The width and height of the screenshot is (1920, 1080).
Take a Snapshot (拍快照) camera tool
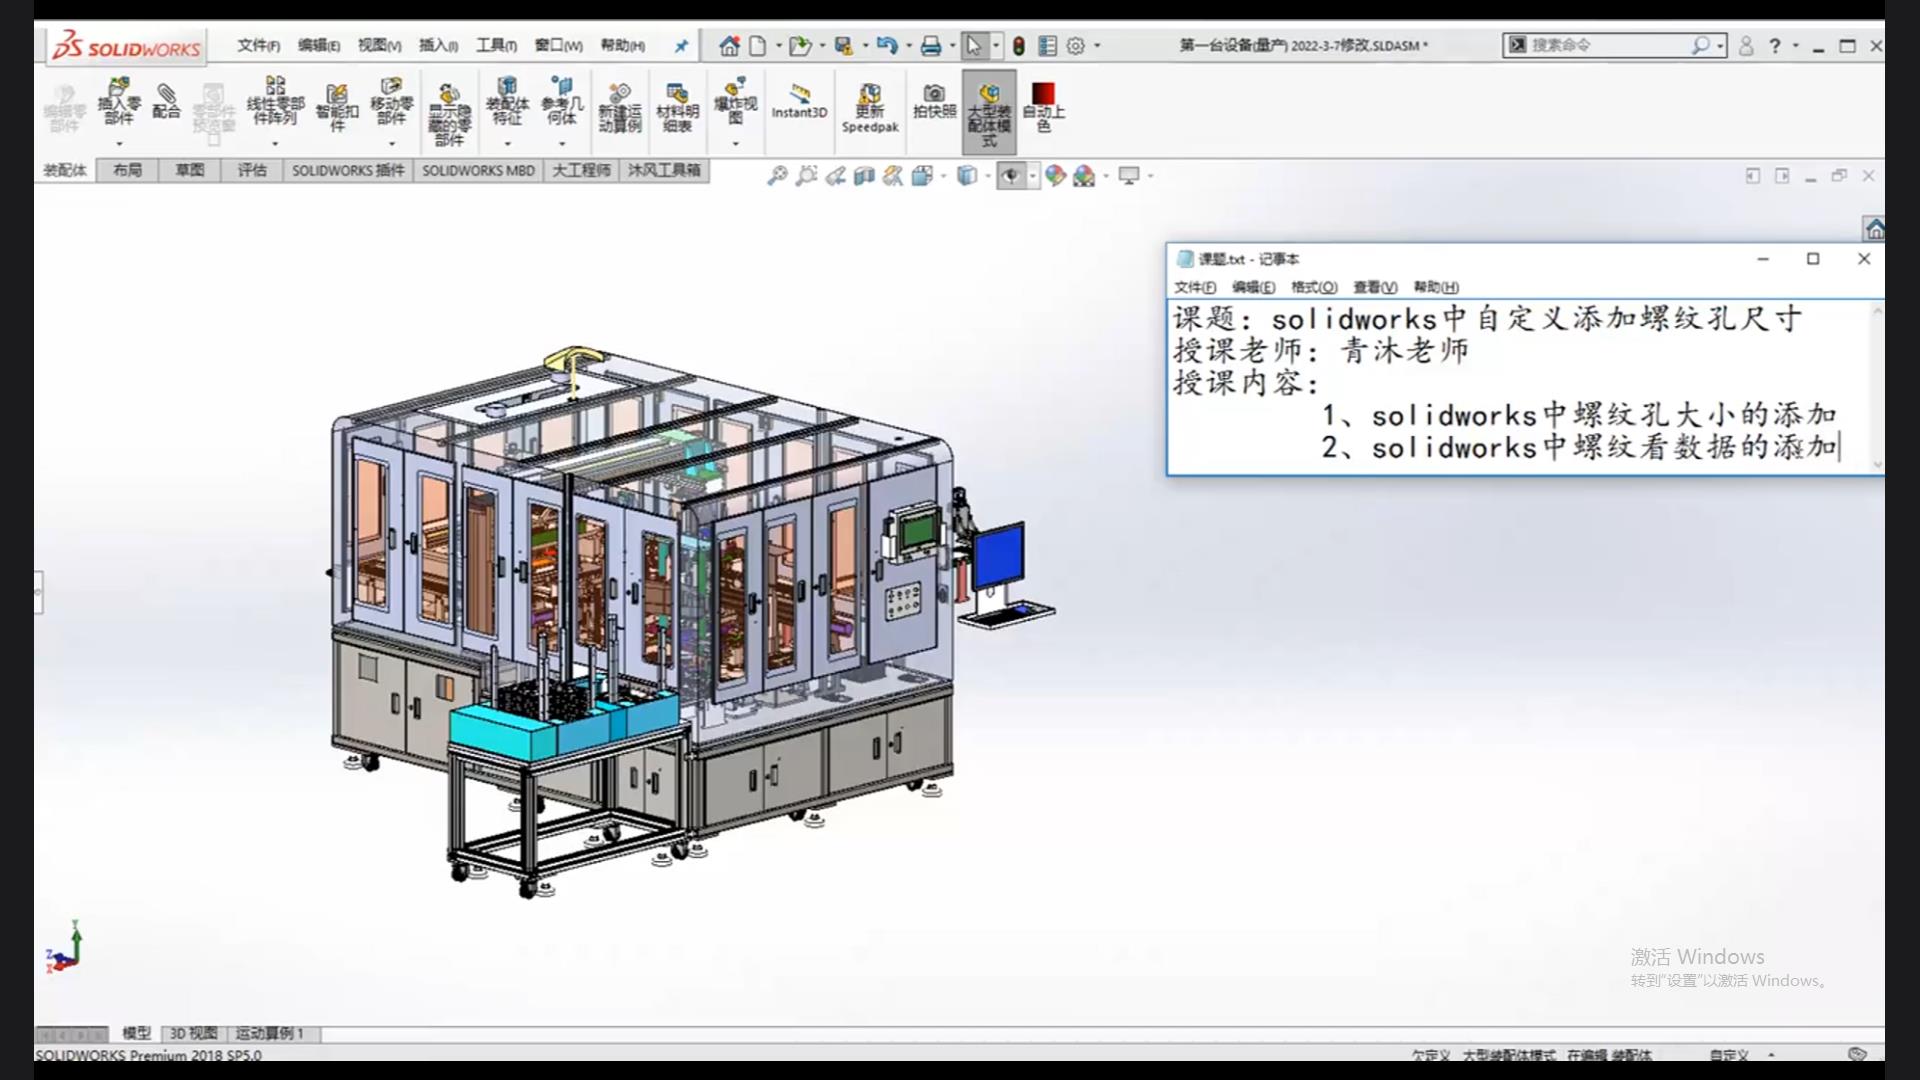[x=934, y=102]
